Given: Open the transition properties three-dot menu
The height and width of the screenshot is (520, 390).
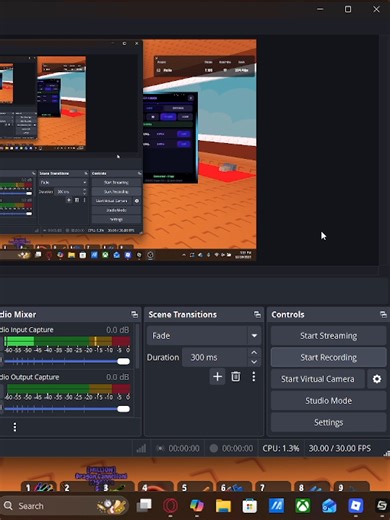Looking at the screenshot, I should coord(254,377).
